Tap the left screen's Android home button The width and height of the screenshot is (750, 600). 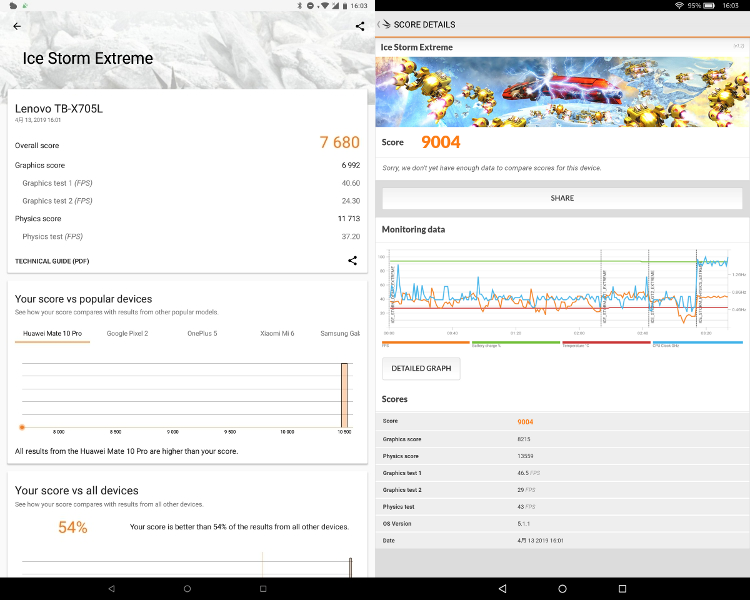click(187, 589)
